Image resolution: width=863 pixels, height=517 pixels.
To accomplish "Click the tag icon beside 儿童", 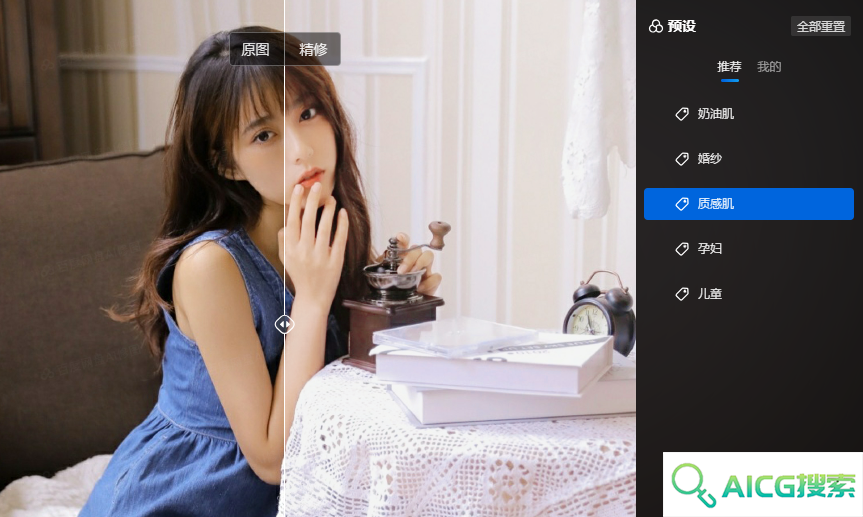I will (682, 294).
